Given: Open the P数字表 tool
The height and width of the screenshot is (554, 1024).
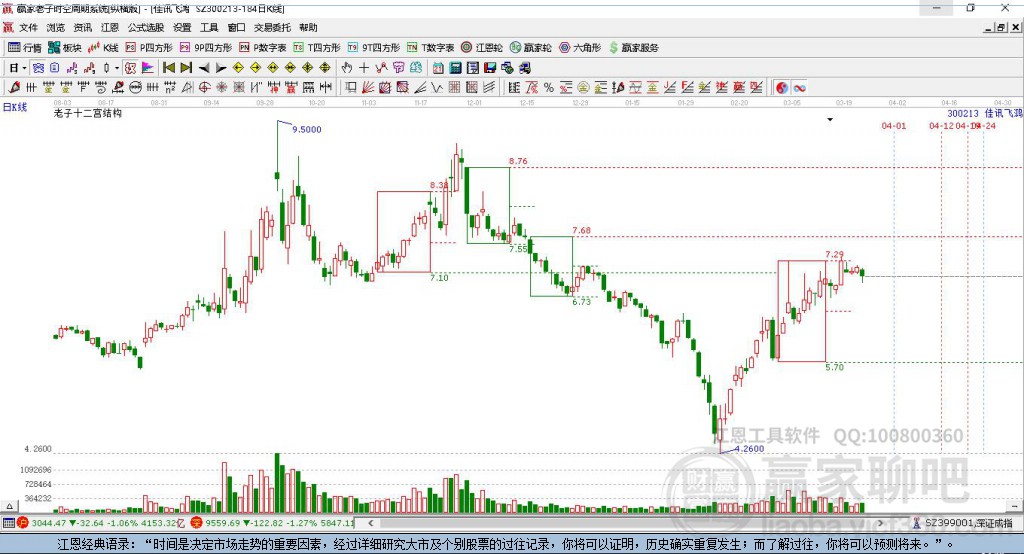Looking at the screenshot, I should [x=263, y=48].
